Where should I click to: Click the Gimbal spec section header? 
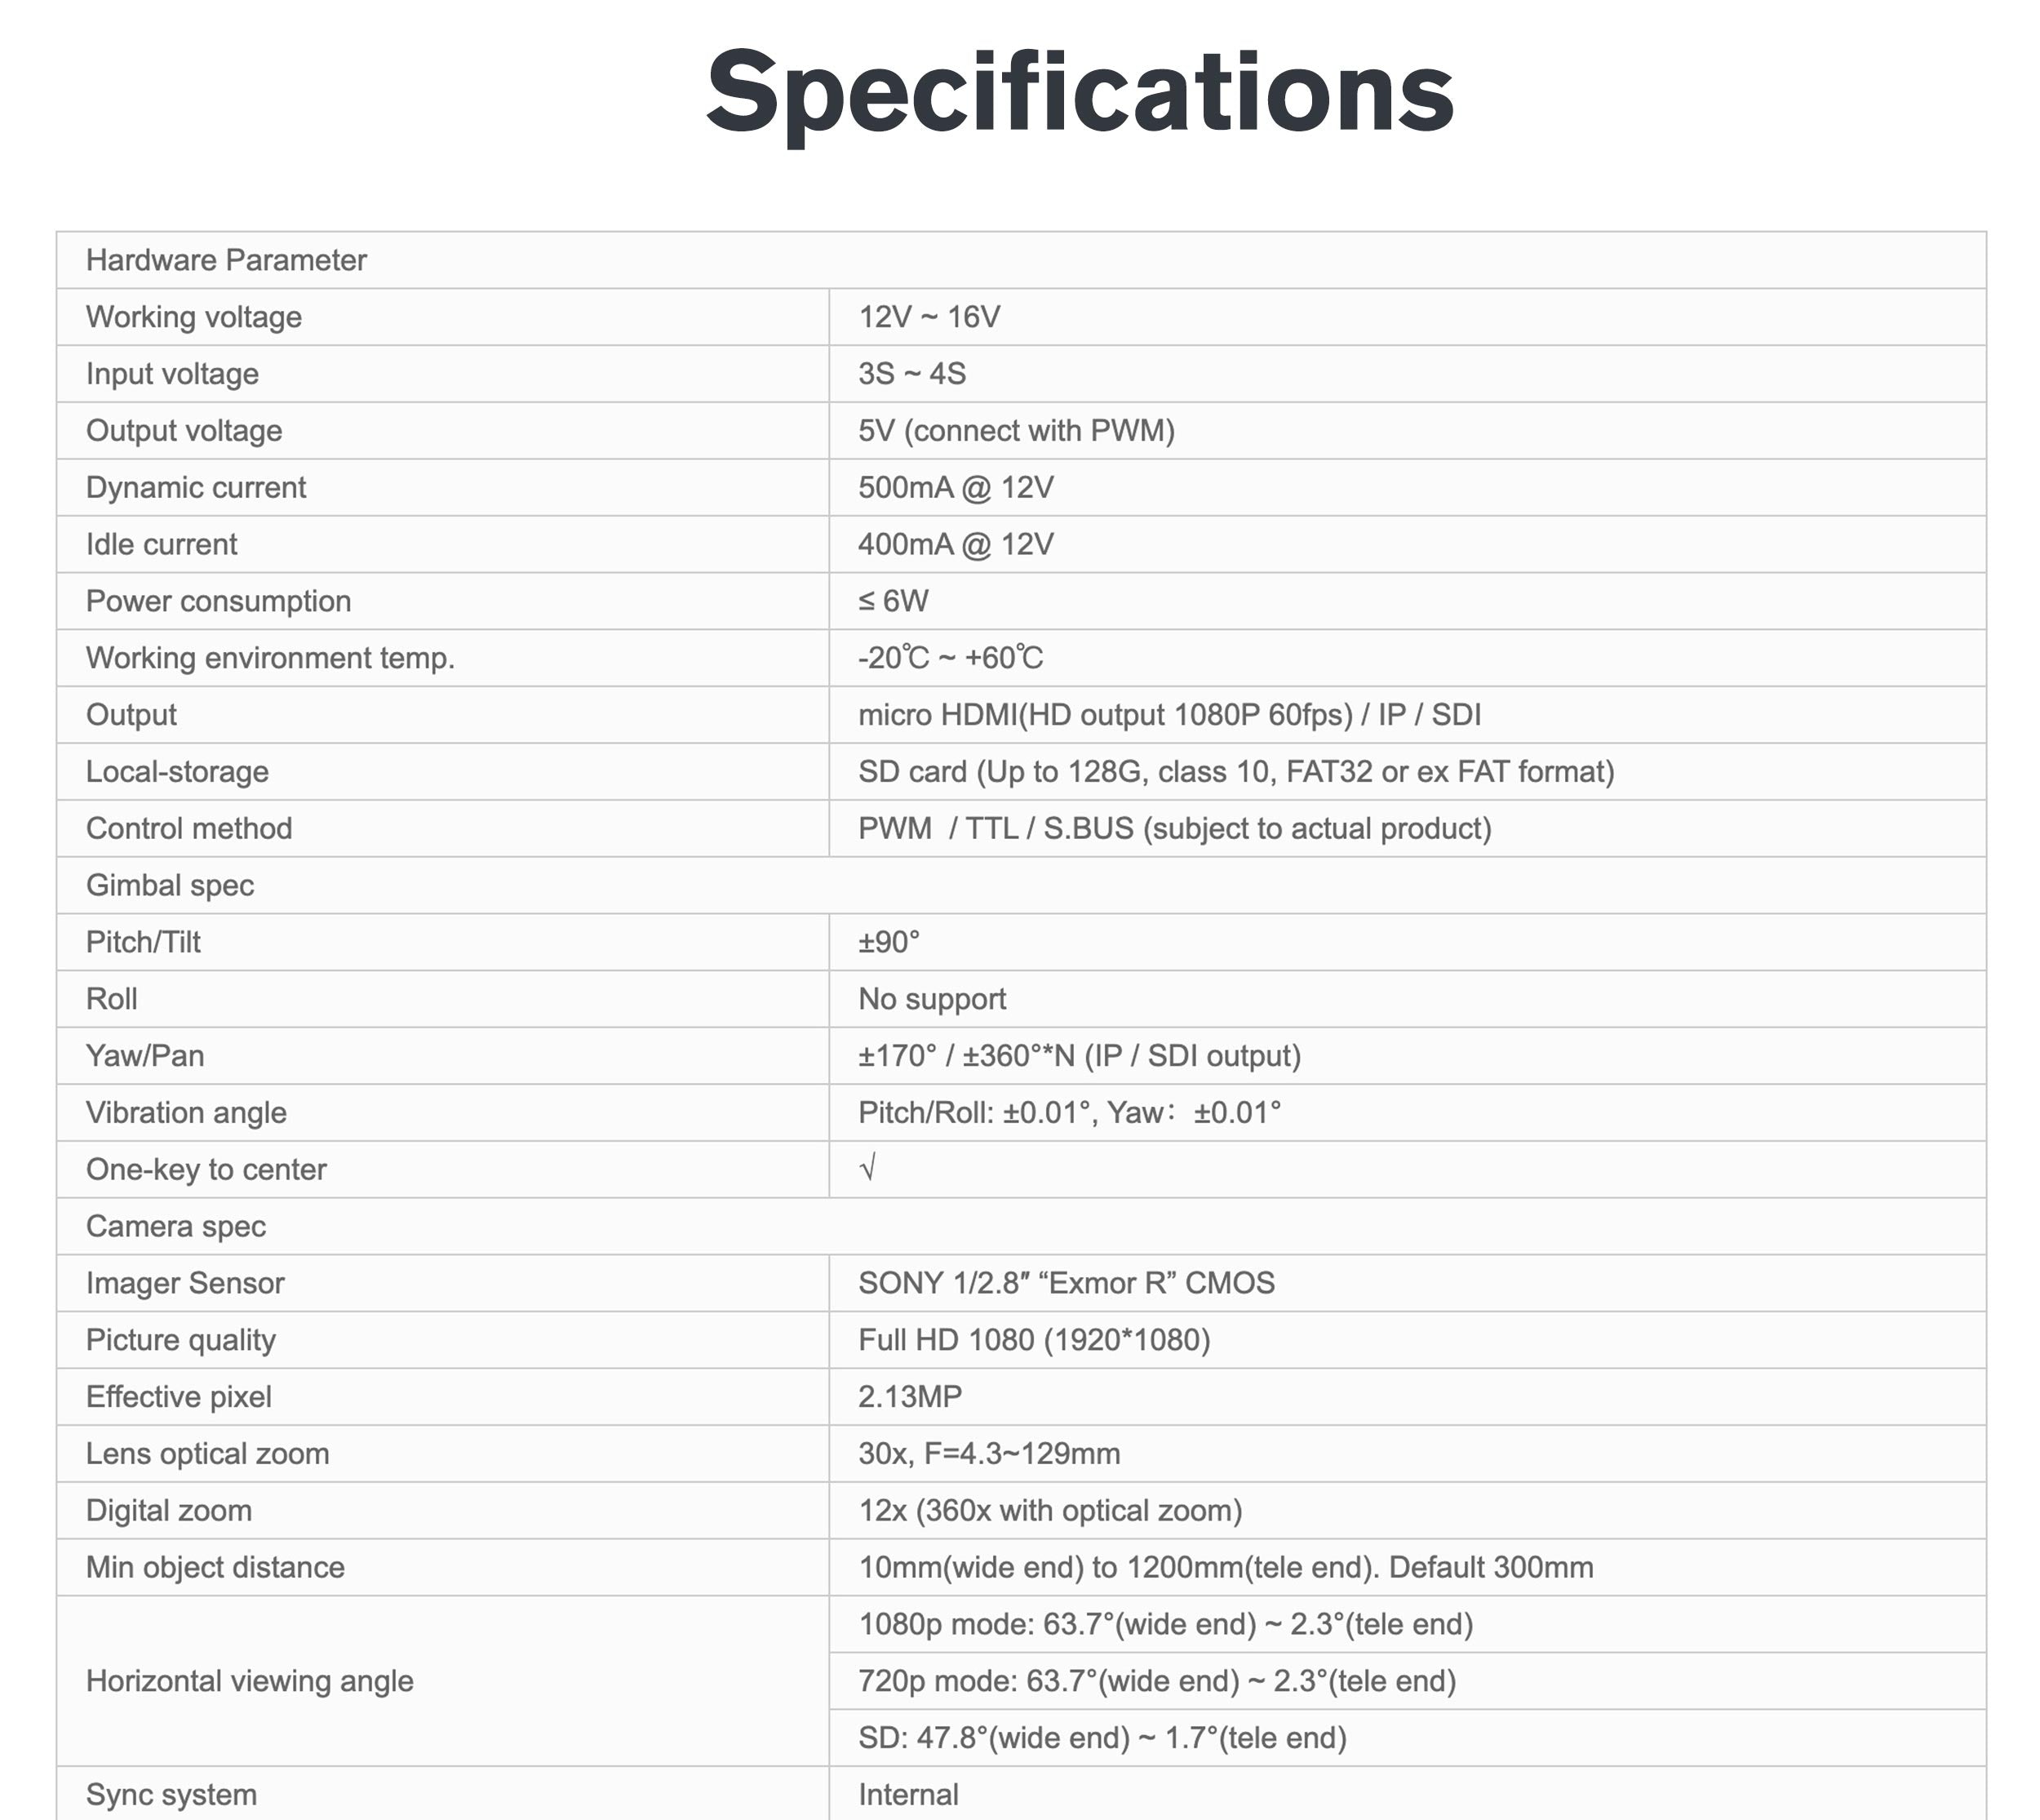170,885
